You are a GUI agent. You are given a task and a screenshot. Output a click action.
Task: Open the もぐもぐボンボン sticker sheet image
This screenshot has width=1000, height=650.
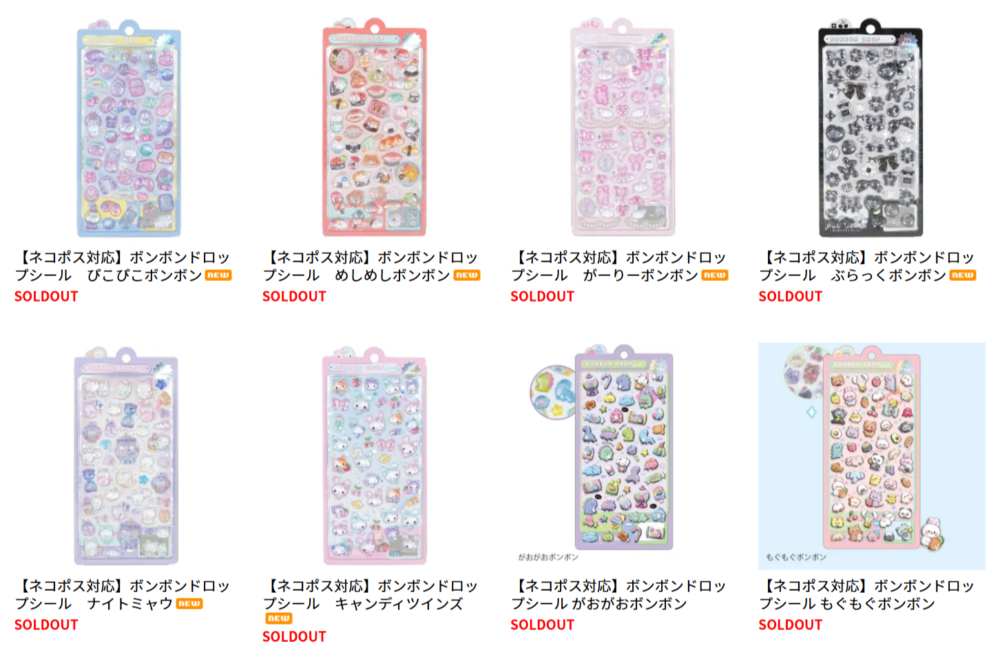tap(871, 455)
